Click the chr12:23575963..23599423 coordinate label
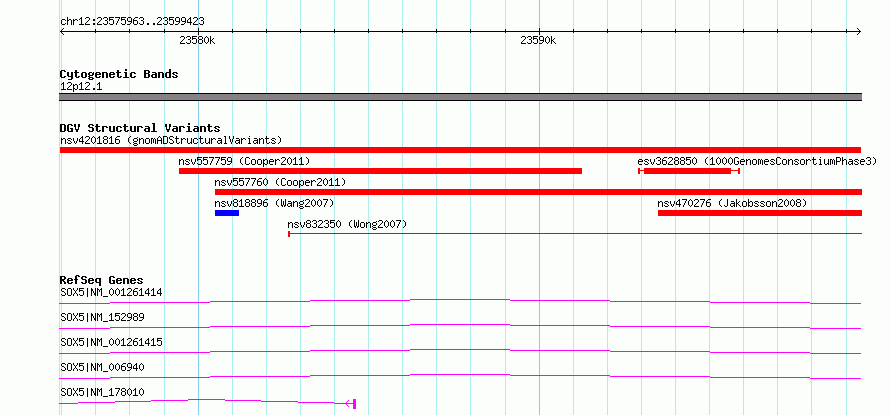The image size is (890, 415). (x=132, y=22)
